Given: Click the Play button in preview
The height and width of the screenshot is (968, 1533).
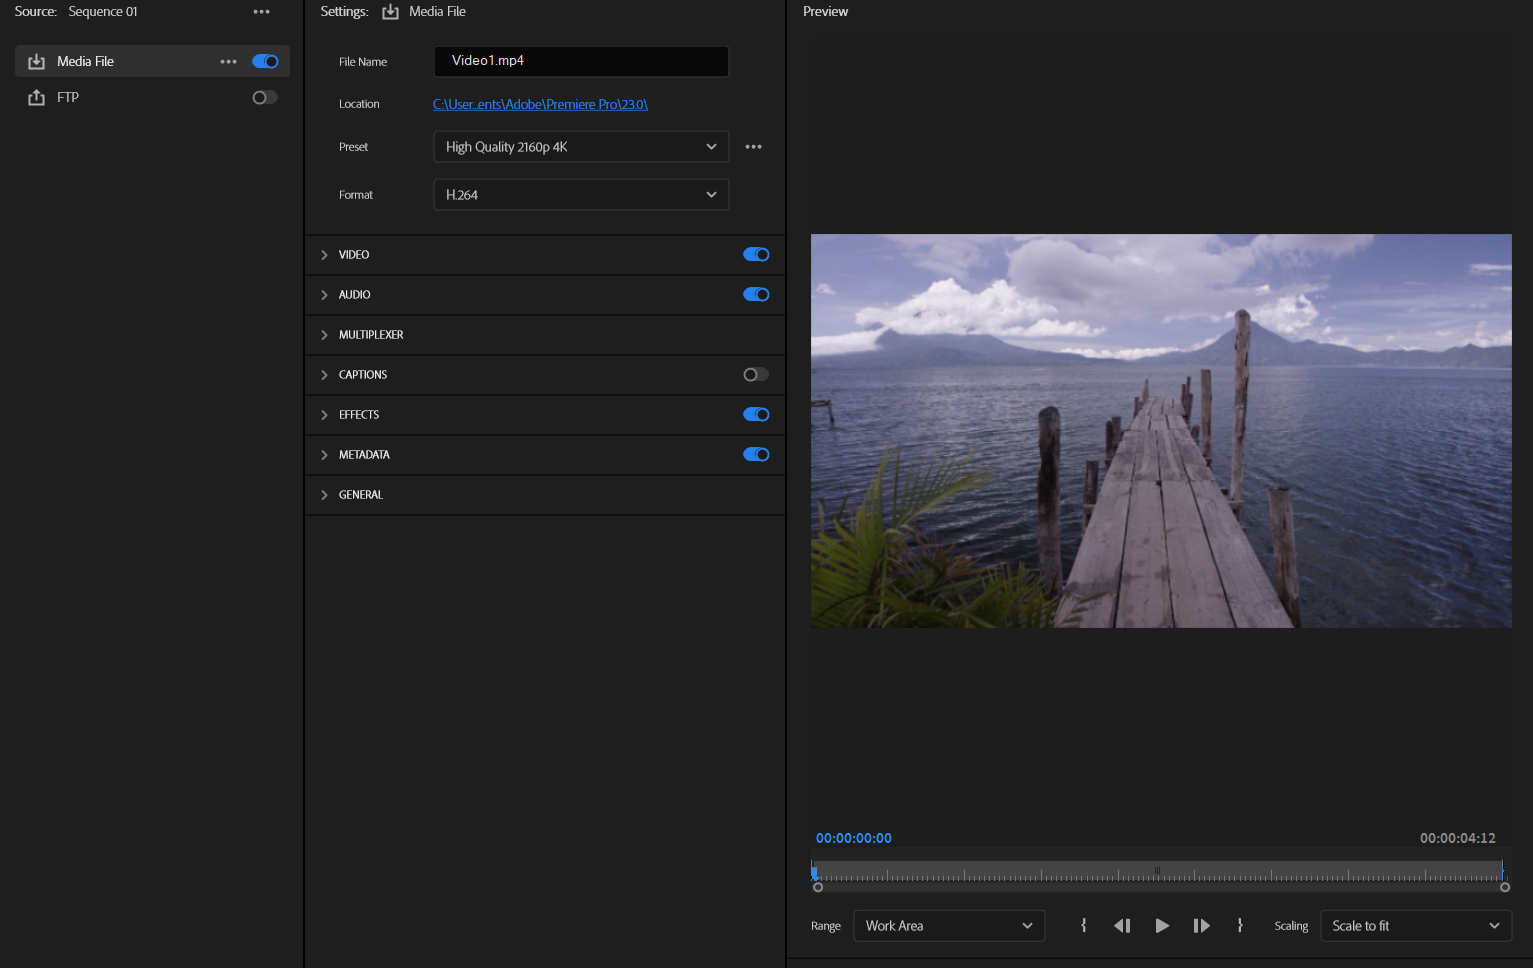Looking at the screenshot, I should click(x=1161, y=926).
